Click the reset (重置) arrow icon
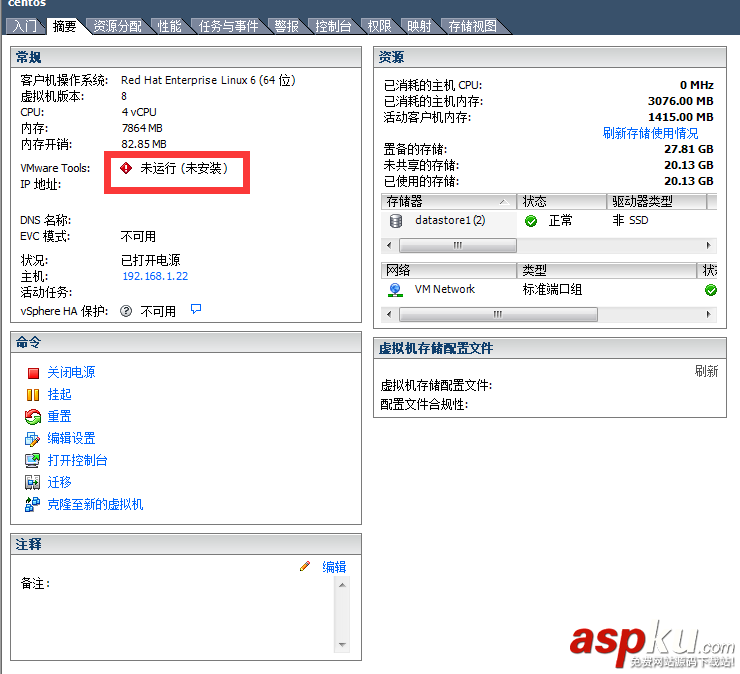This screenshot has height=674, width=740. (33, 417)
